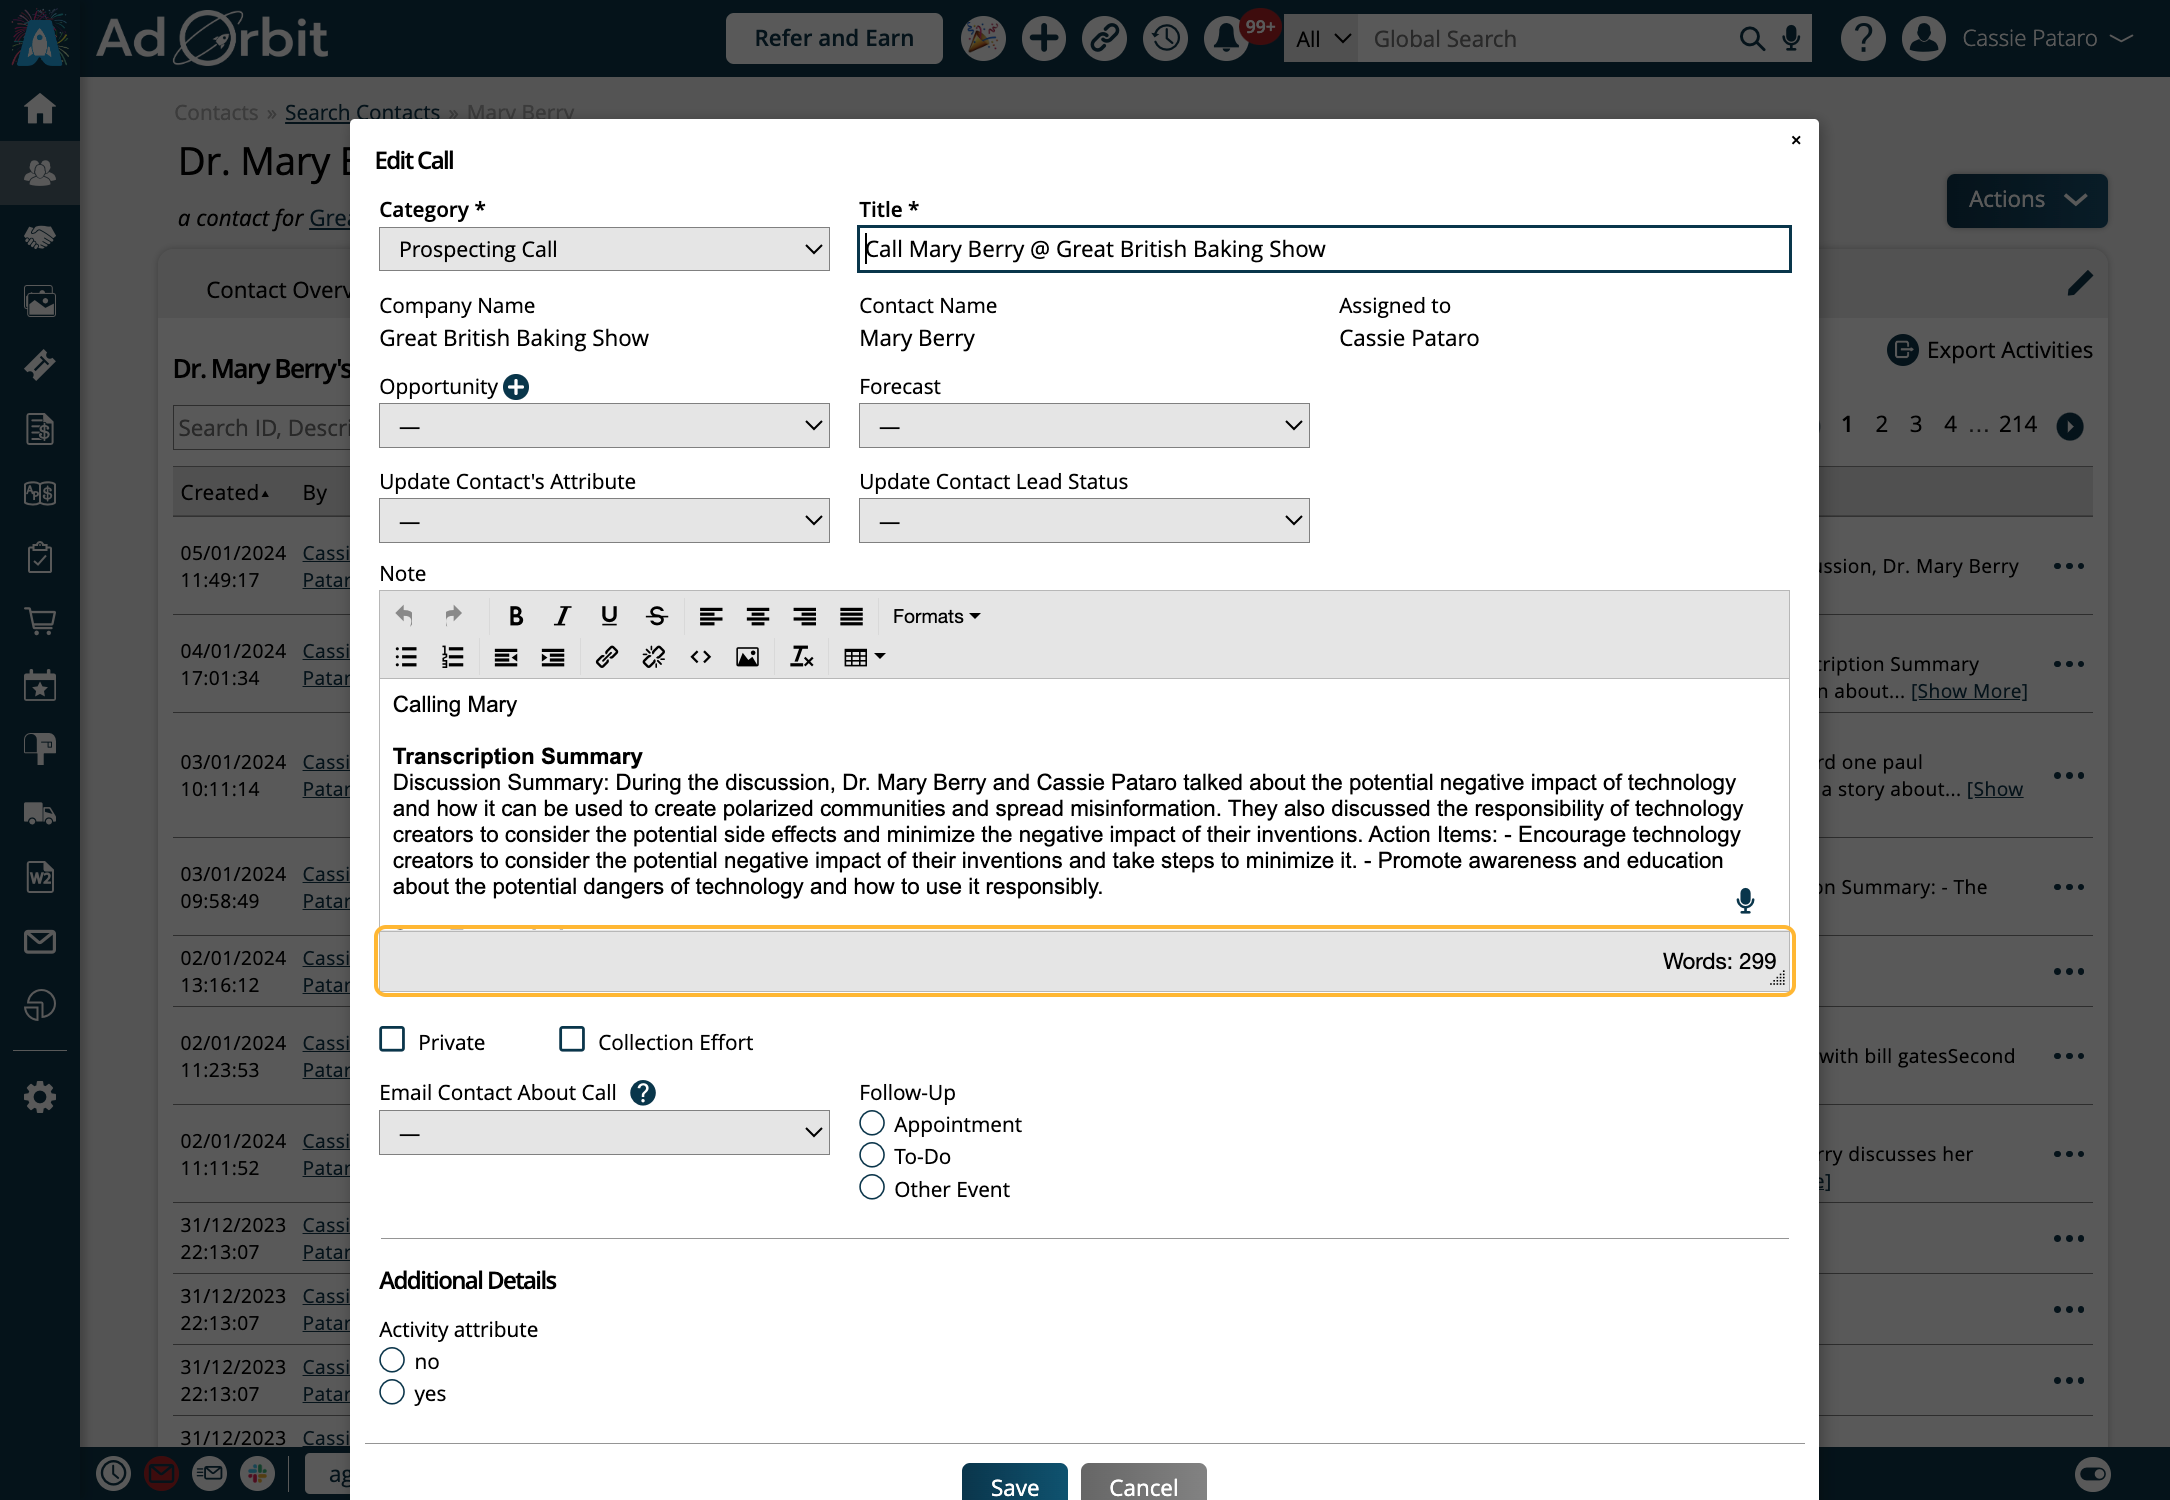The image size is (2170, 1500).
Task: Click the Bold formatting icon
Action: pyautogui.click(x=516, y=616)
